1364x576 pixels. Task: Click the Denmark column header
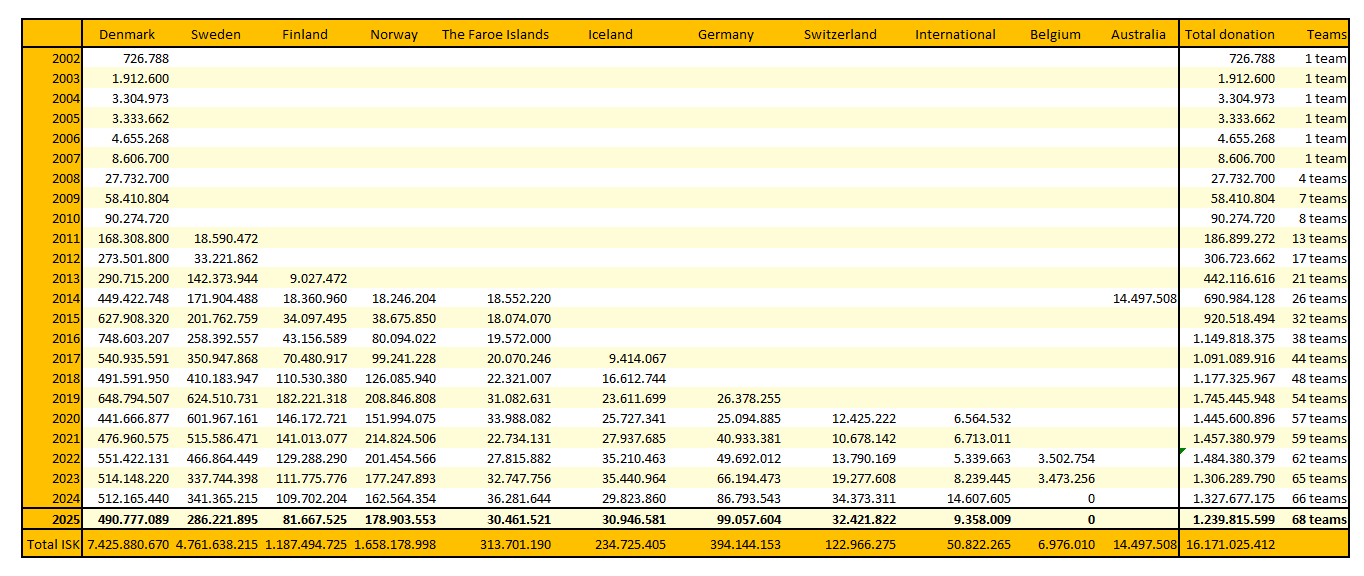127,34
